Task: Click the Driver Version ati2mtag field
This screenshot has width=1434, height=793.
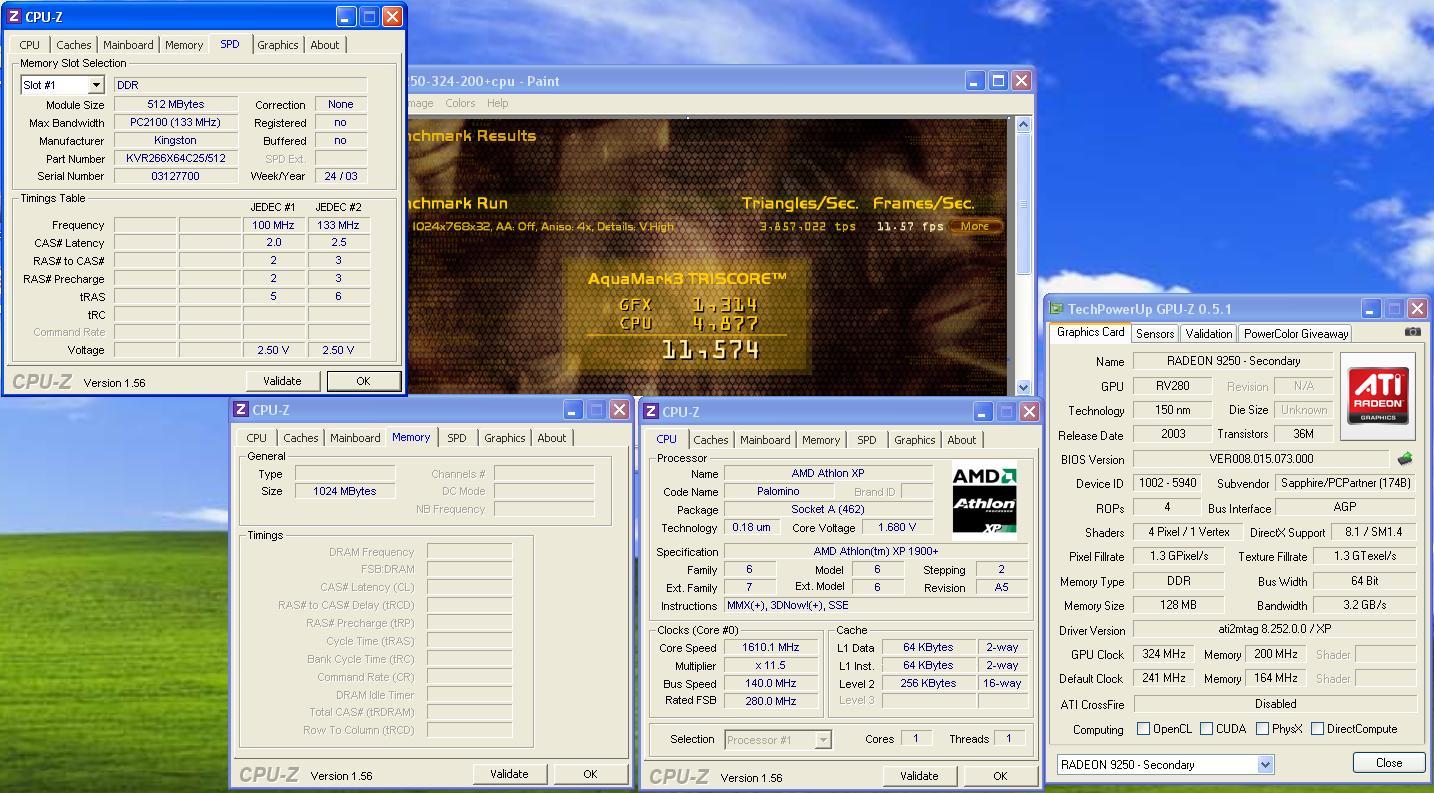Action: tap(1275, 630)
